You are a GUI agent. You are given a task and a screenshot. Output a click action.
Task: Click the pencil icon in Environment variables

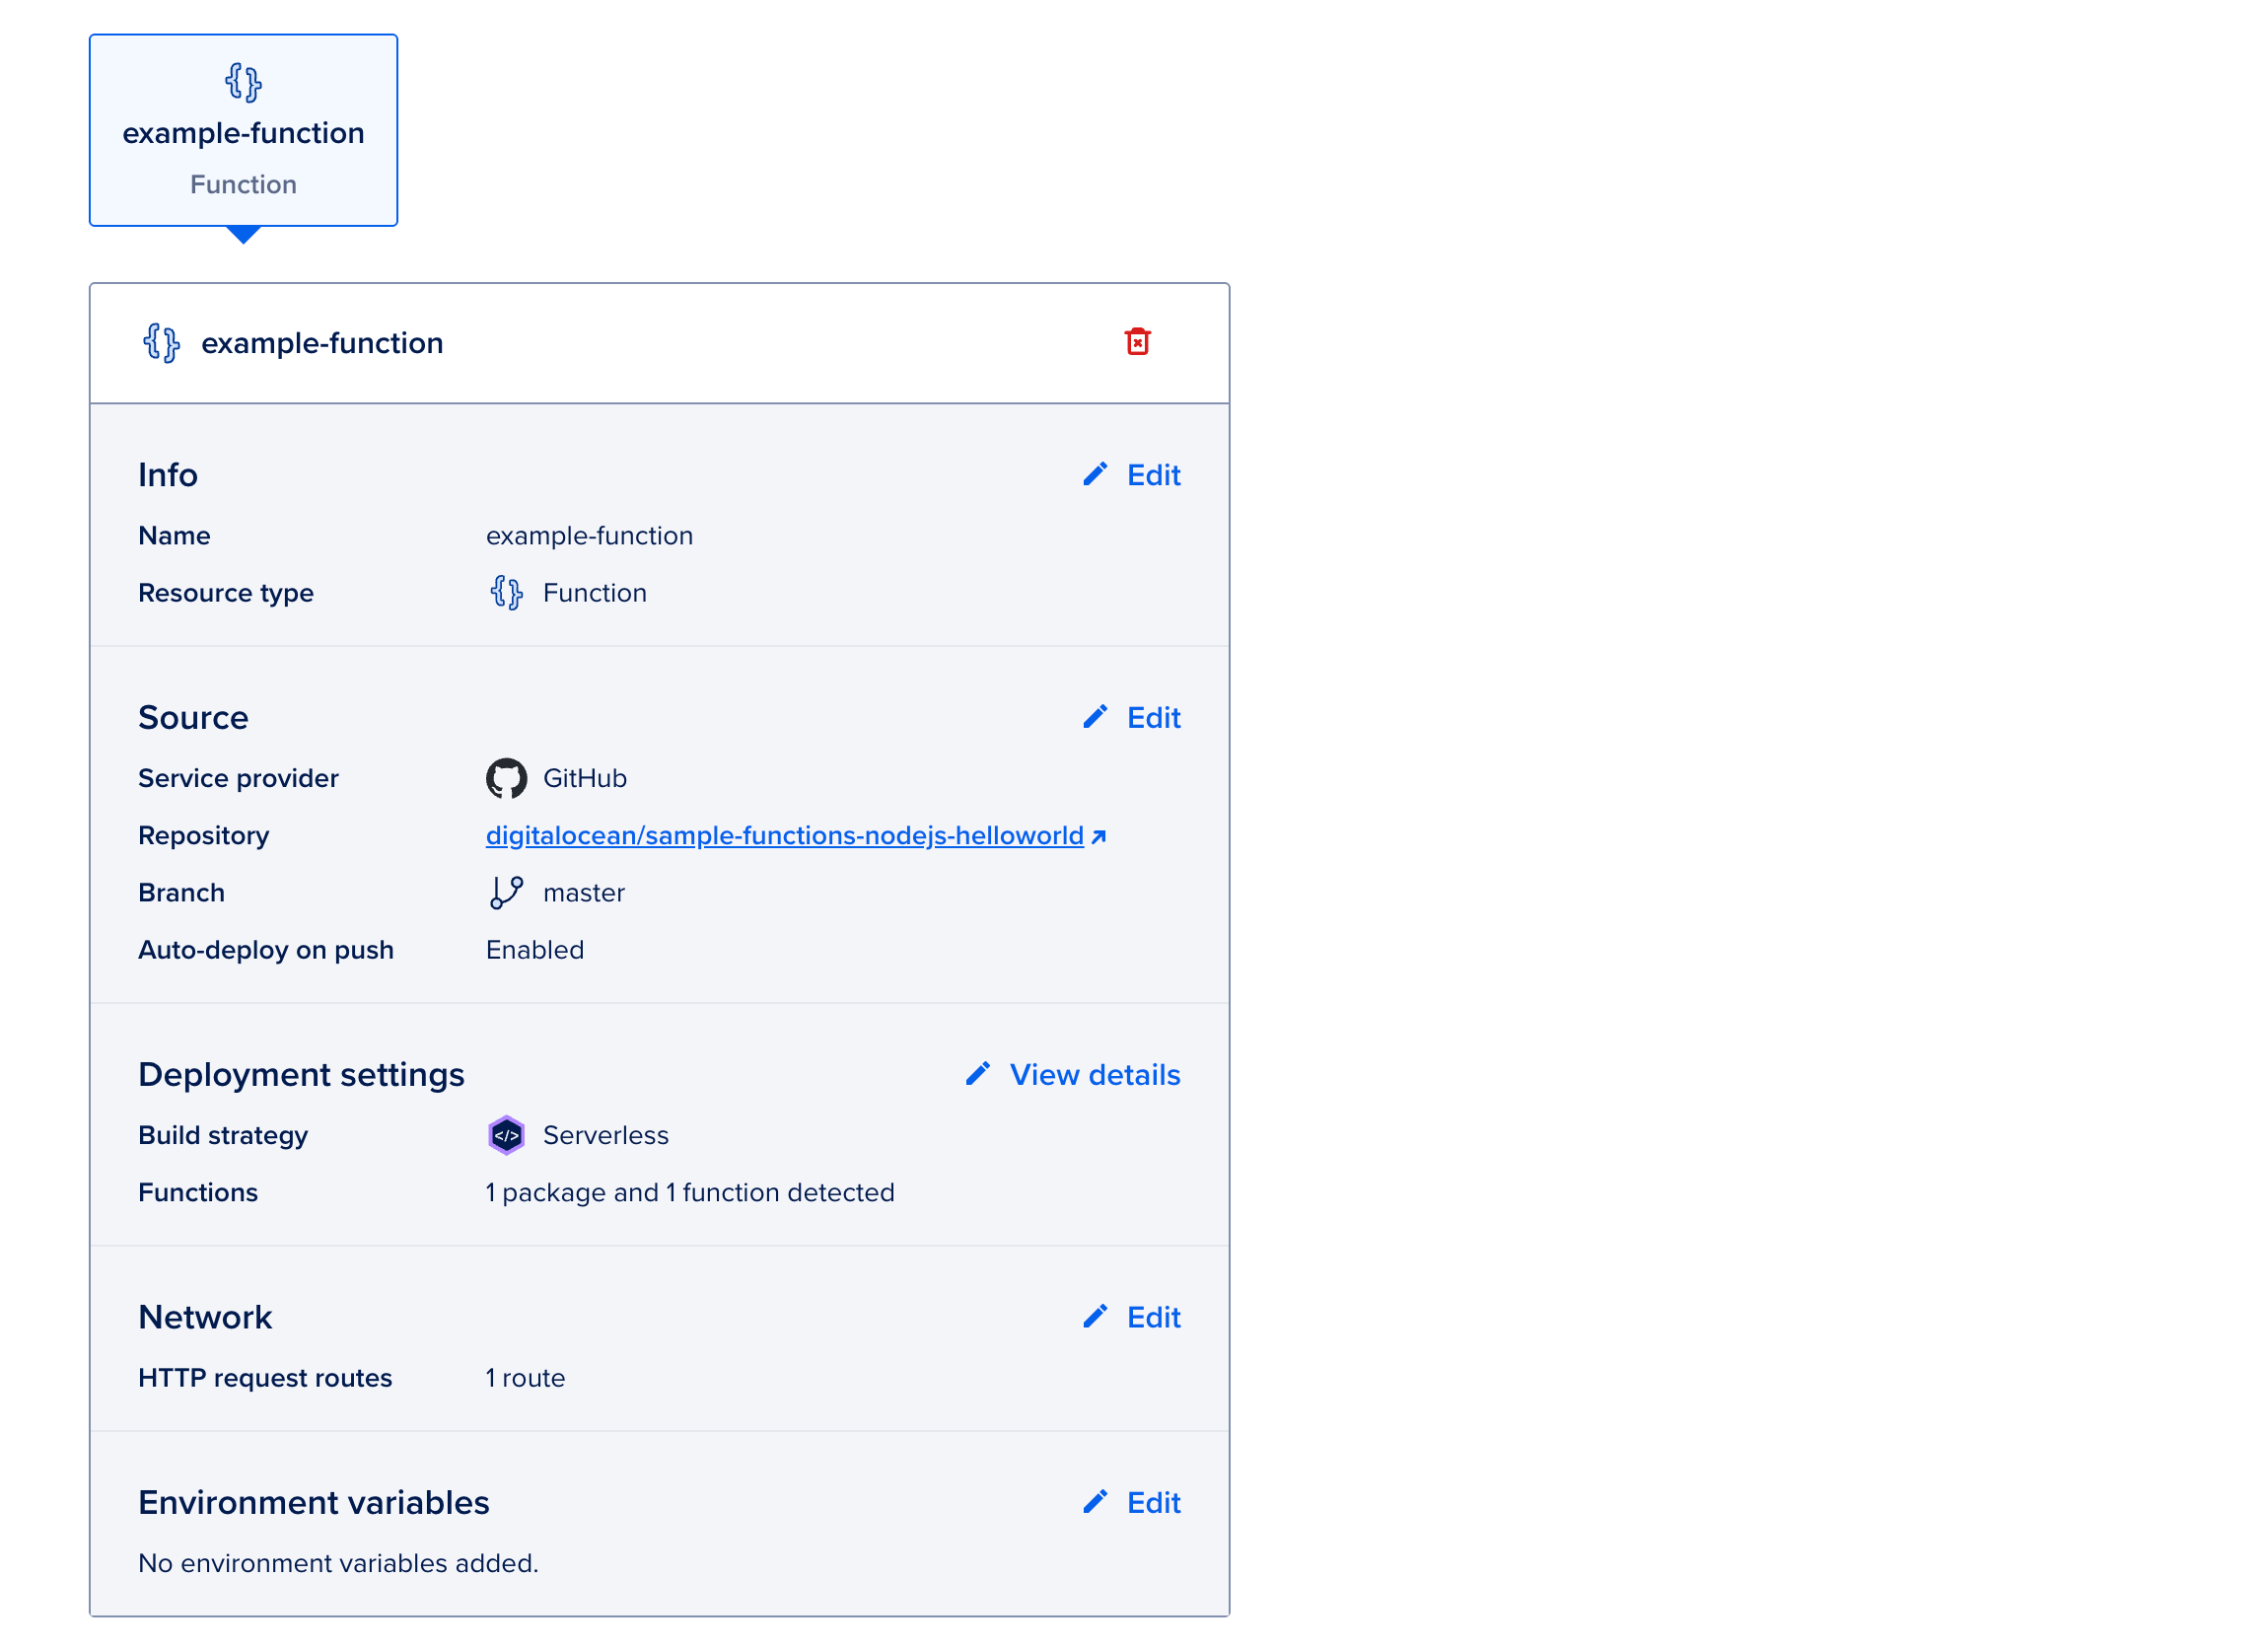1095,1501
